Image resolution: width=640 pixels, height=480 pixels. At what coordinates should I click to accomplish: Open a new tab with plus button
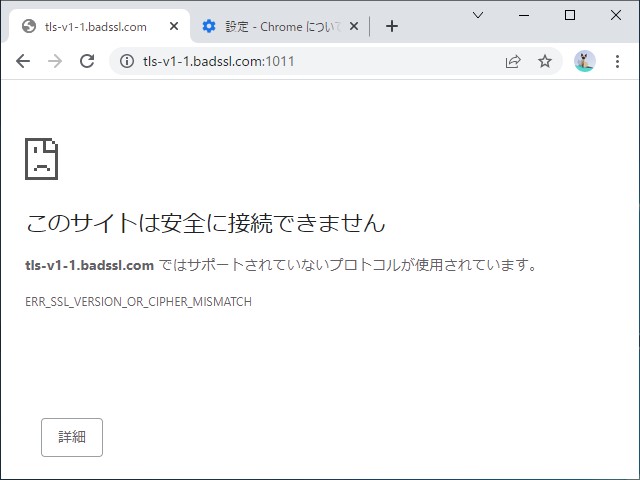click(x=392, y=26)
